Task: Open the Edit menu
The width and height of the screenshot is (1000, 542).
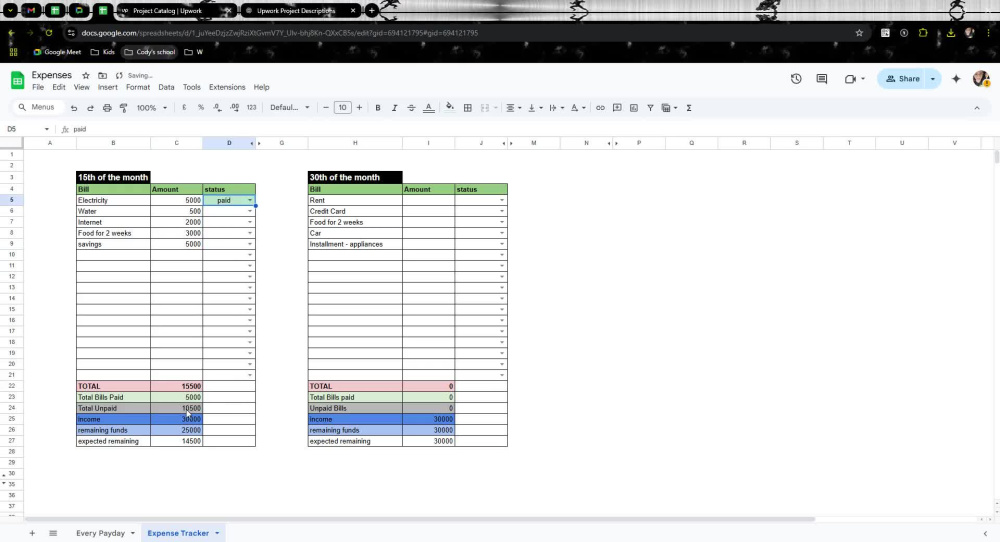Action: click(59, 87)
